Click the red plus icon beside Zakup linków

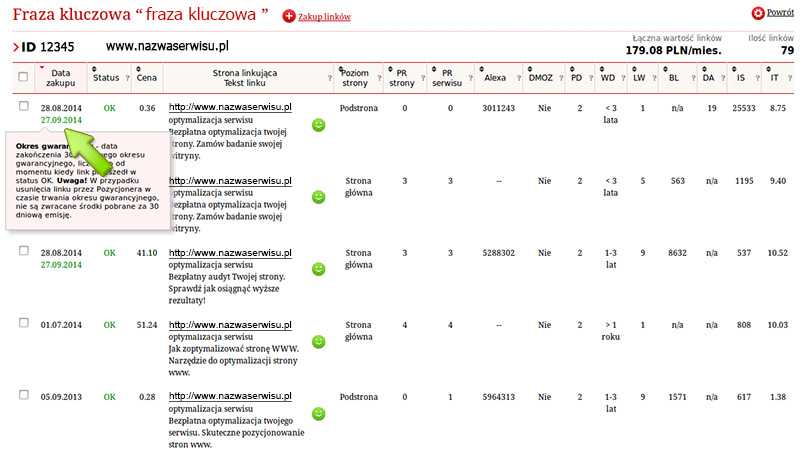(289, 17)
